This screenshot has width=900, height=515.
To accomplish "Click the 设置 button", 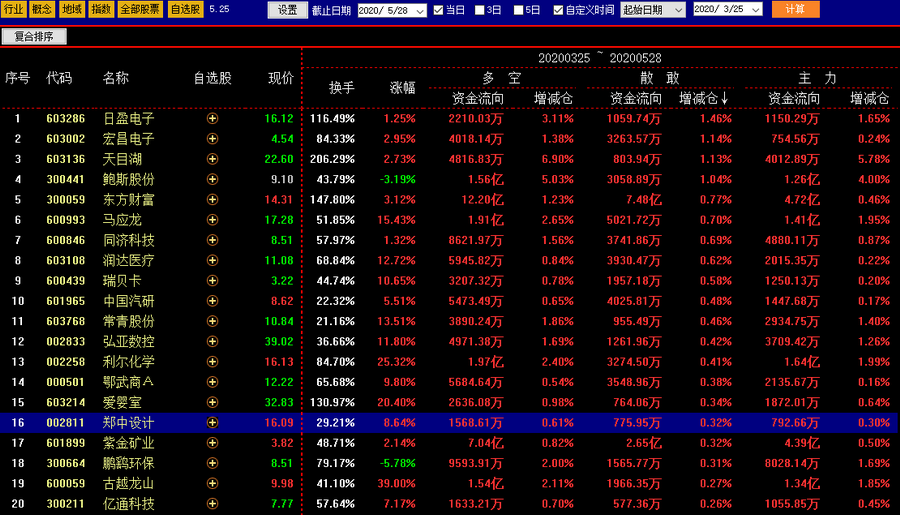I will point(287,9).
